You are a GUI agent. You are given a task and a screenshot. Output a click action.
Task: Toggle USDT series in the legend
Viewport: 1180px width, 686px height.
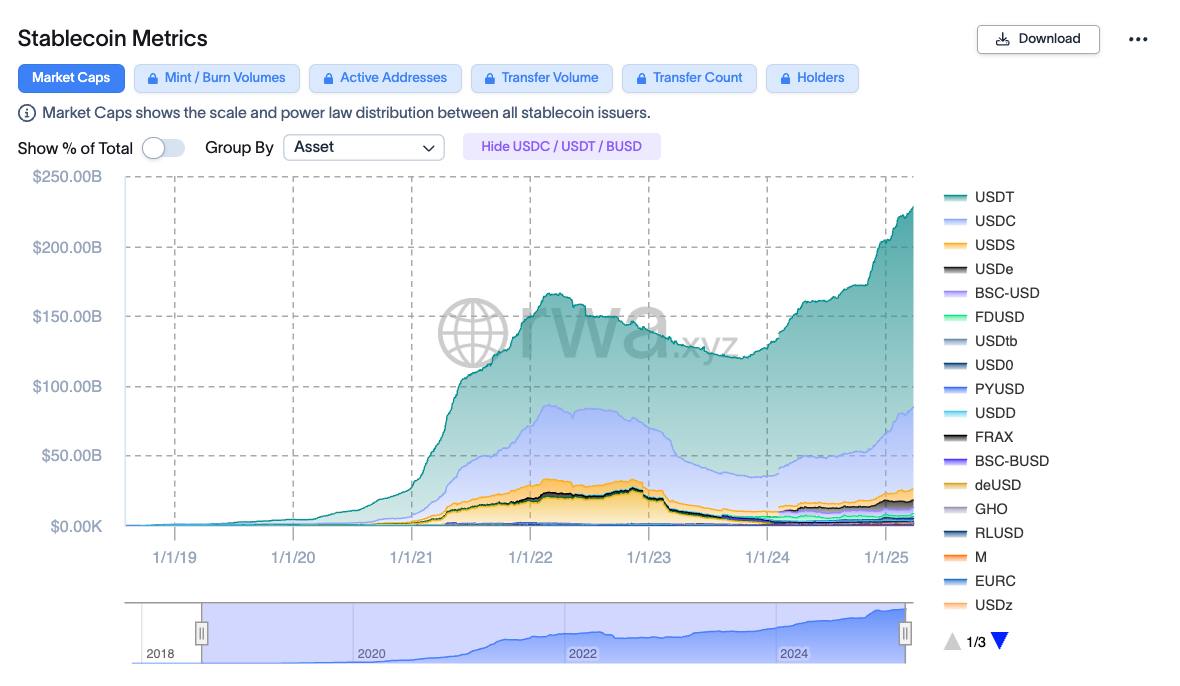[x=979, y=197]
